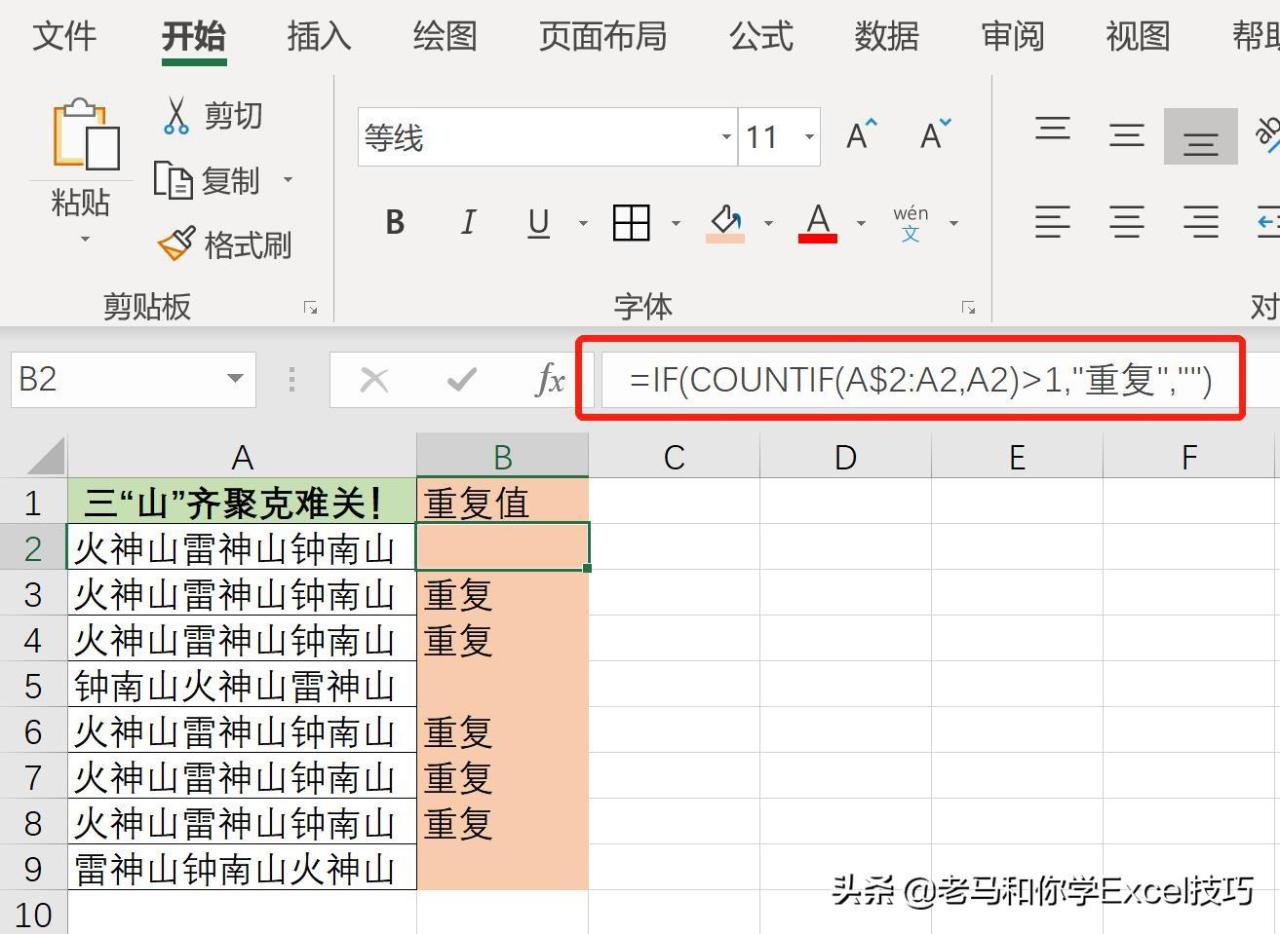Select the 开始 tab
1280x934 pixels.
pyautogui.click(x=194, y=37)
